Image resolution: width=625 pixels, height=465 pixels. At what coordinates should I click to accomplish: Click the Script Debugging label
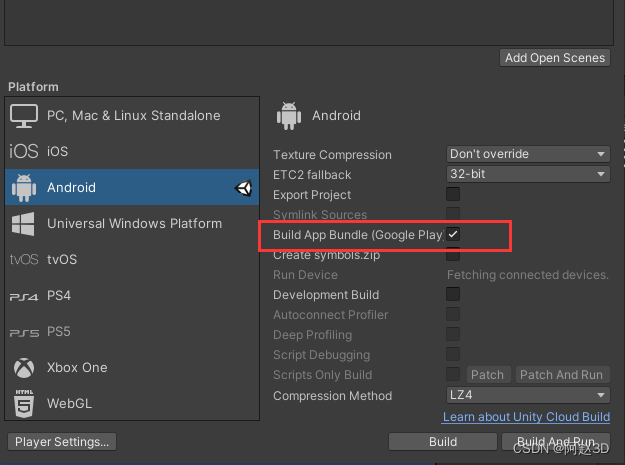321,355
